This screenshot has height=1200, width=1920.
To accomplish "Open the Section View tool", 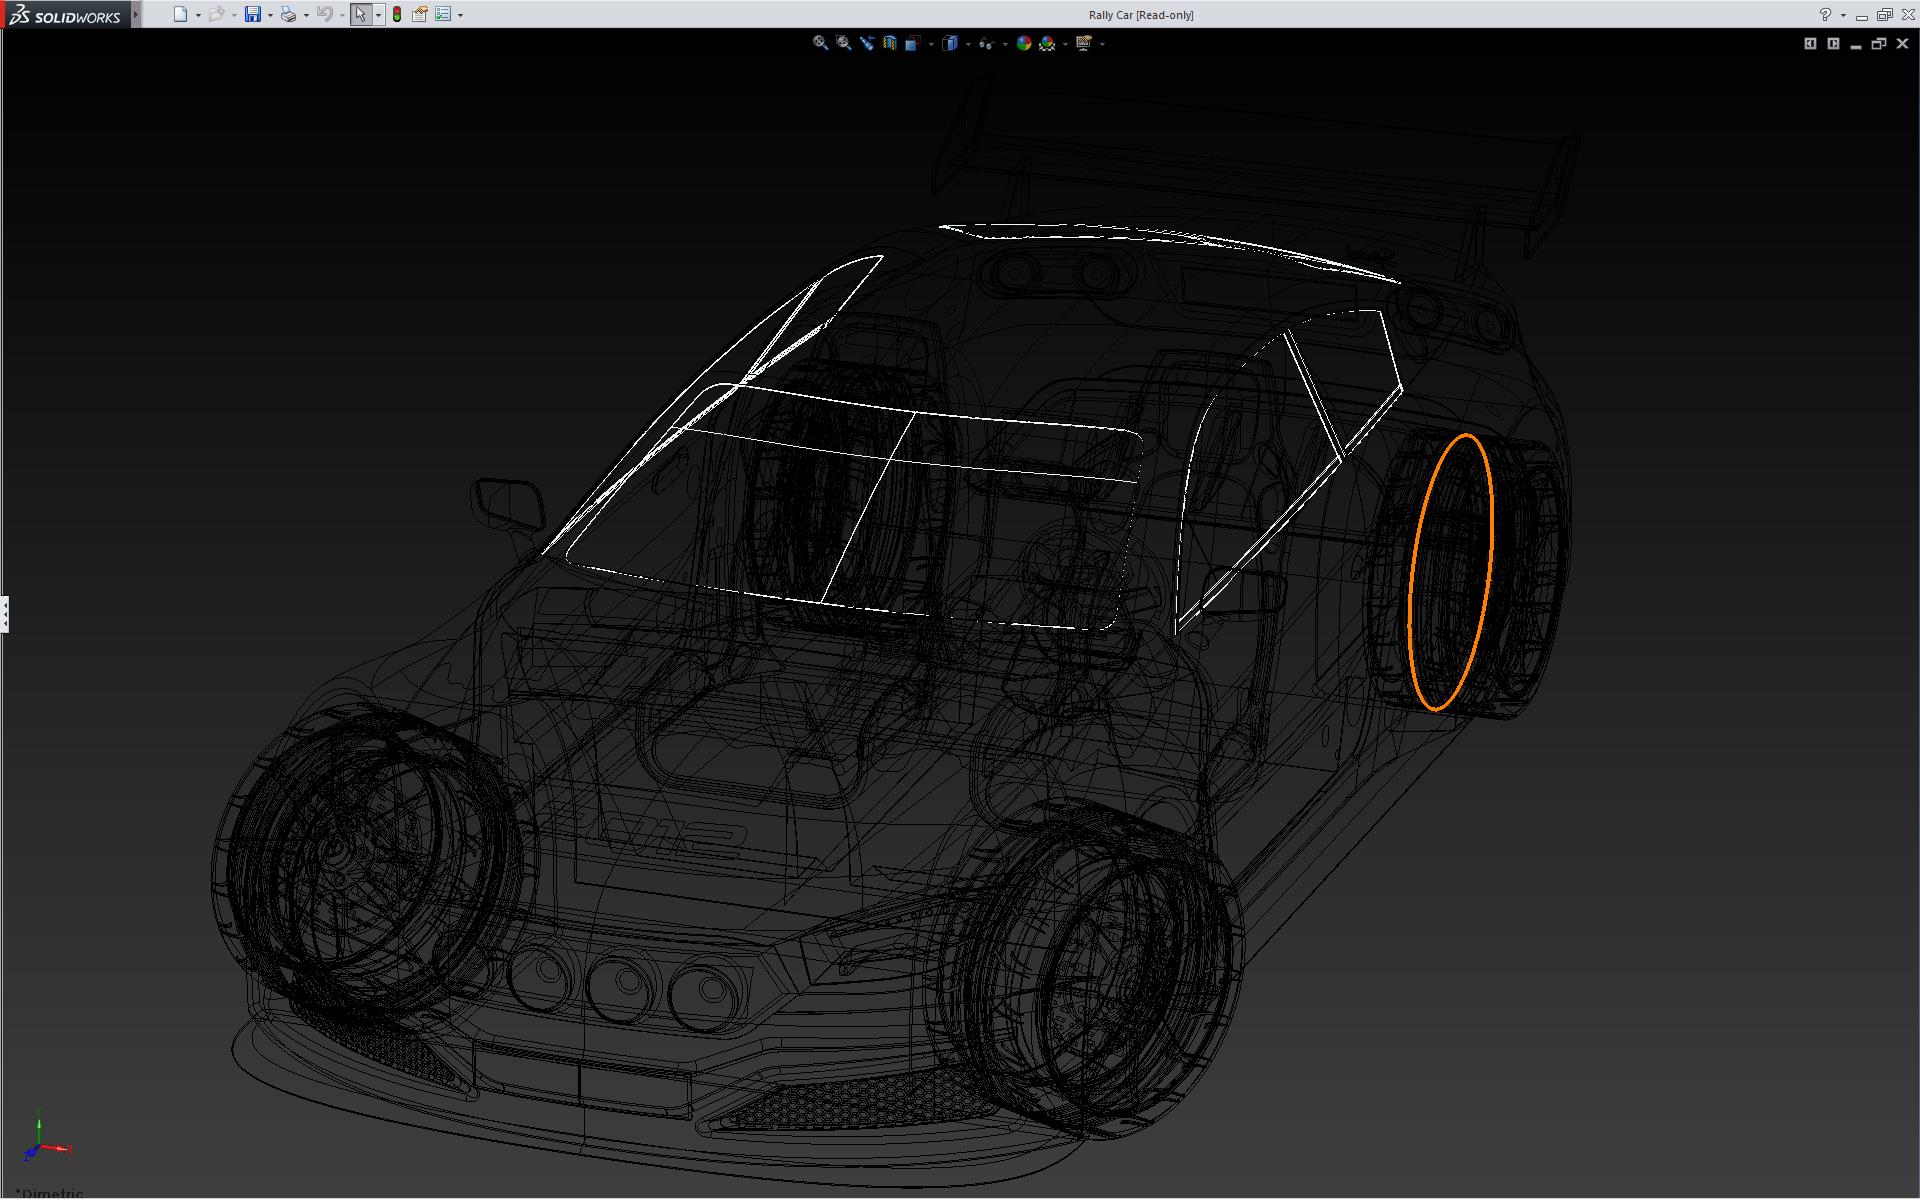I will [889, 43].
